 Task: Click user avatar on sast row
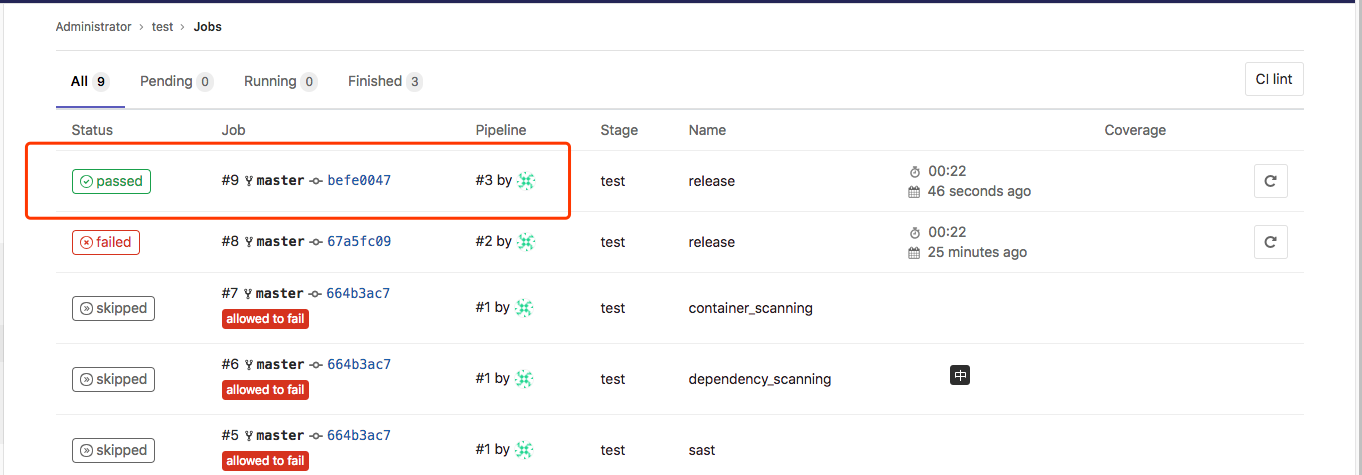point(524,450)
